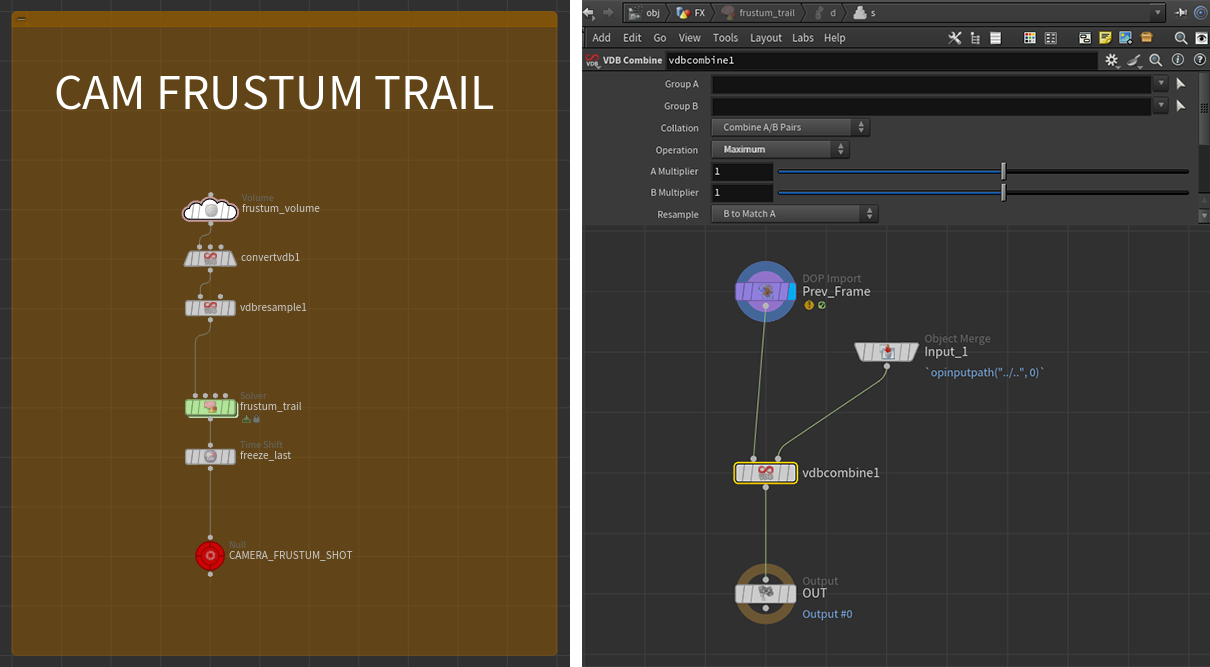Select the frustum_trail solver node

tap(210, 406)
